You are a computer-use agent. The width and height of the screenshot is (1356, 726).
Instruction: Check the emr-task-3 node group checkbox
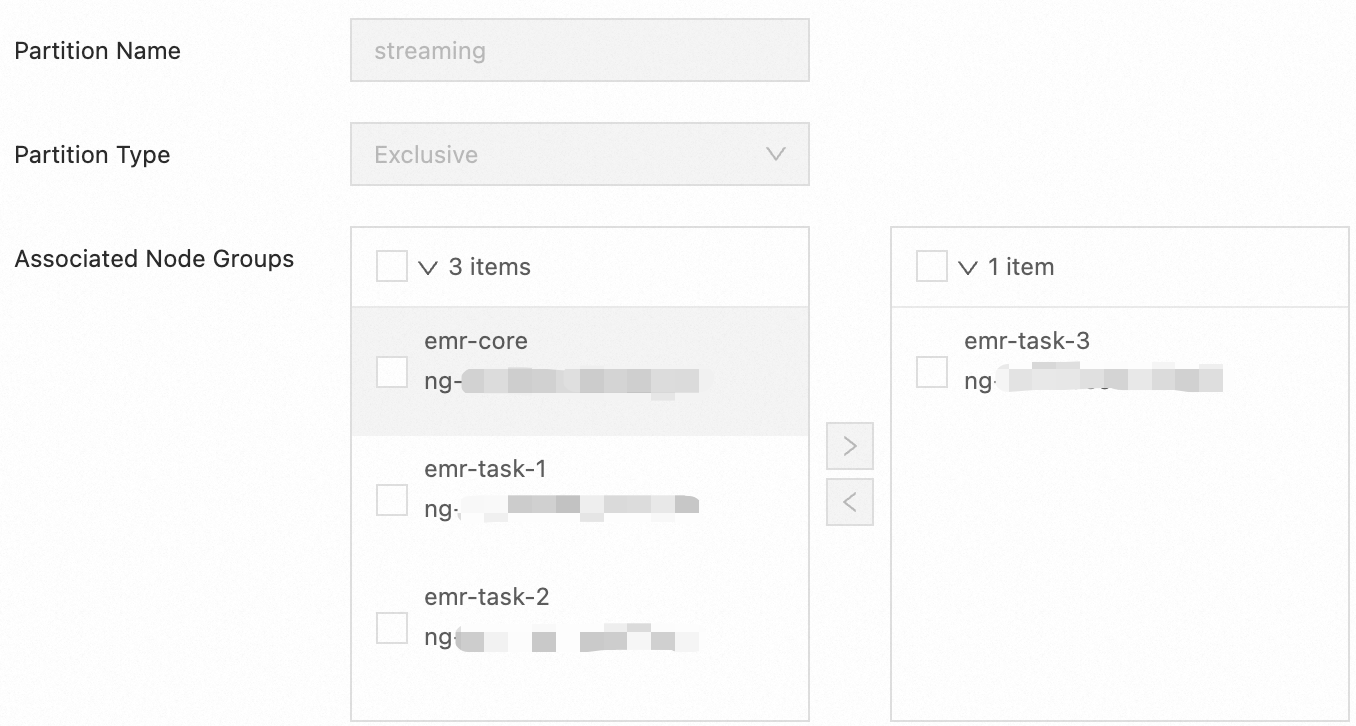tap(932, 372)
